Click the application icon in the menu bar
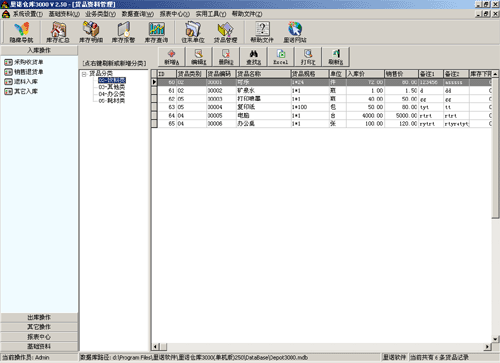500x363 pixels. (6, 14)
